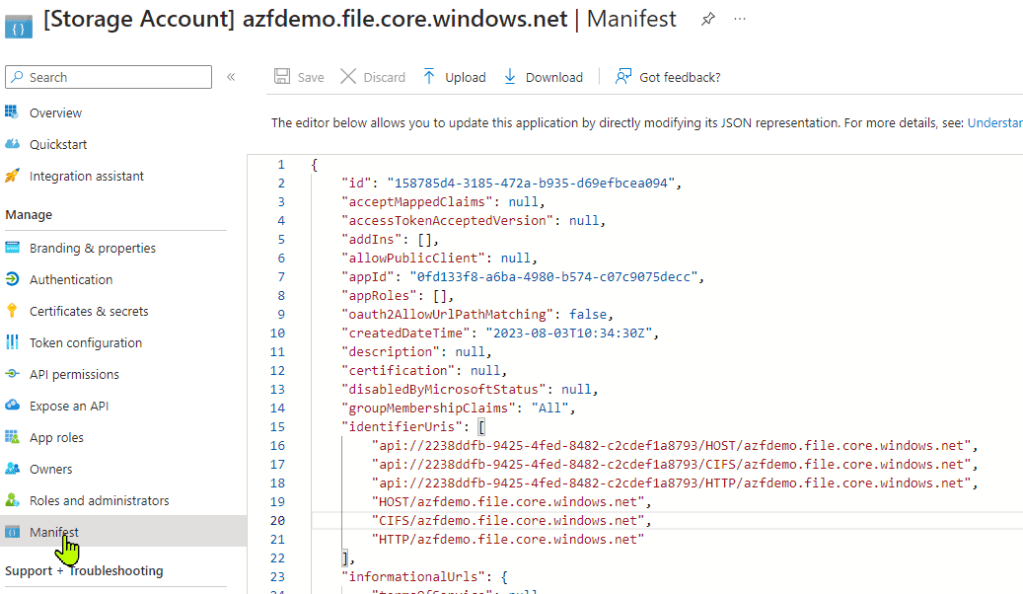Open Roles and administrators page
Image resolution: width=1023 pixels, height=594 pixels.
tap(99, 500)
